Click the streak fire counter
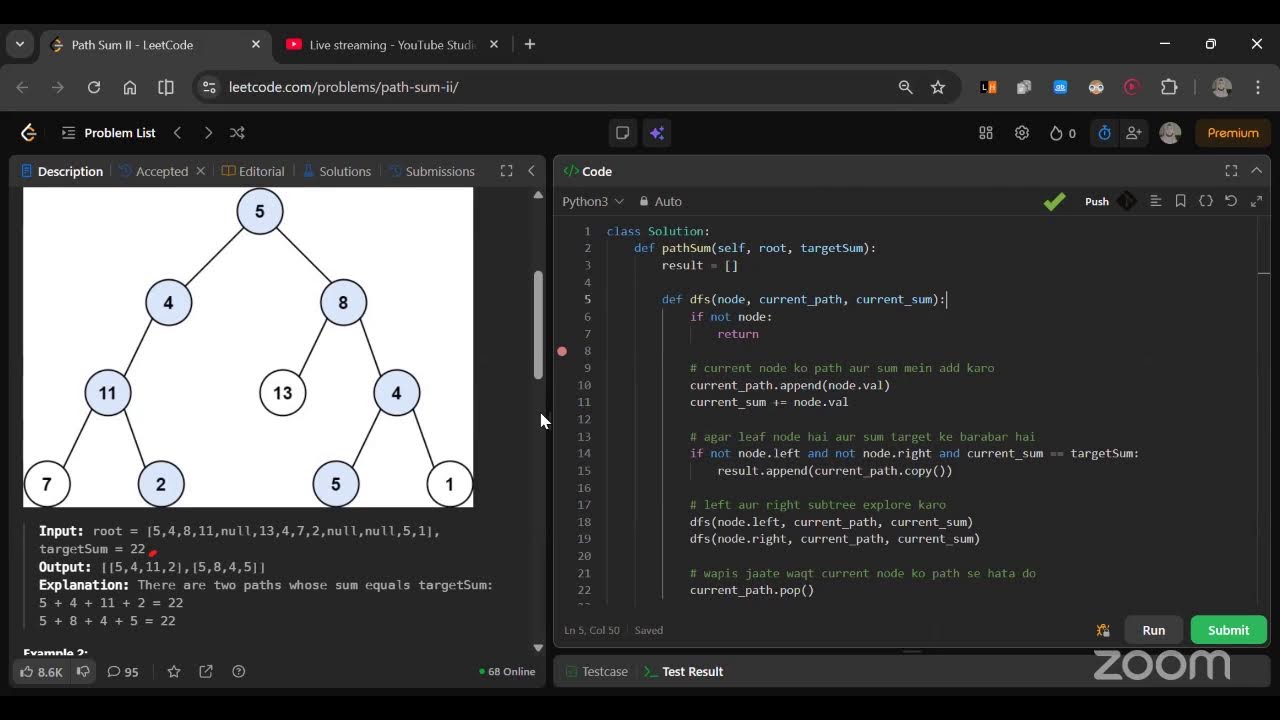 (x=1062, y=133)
